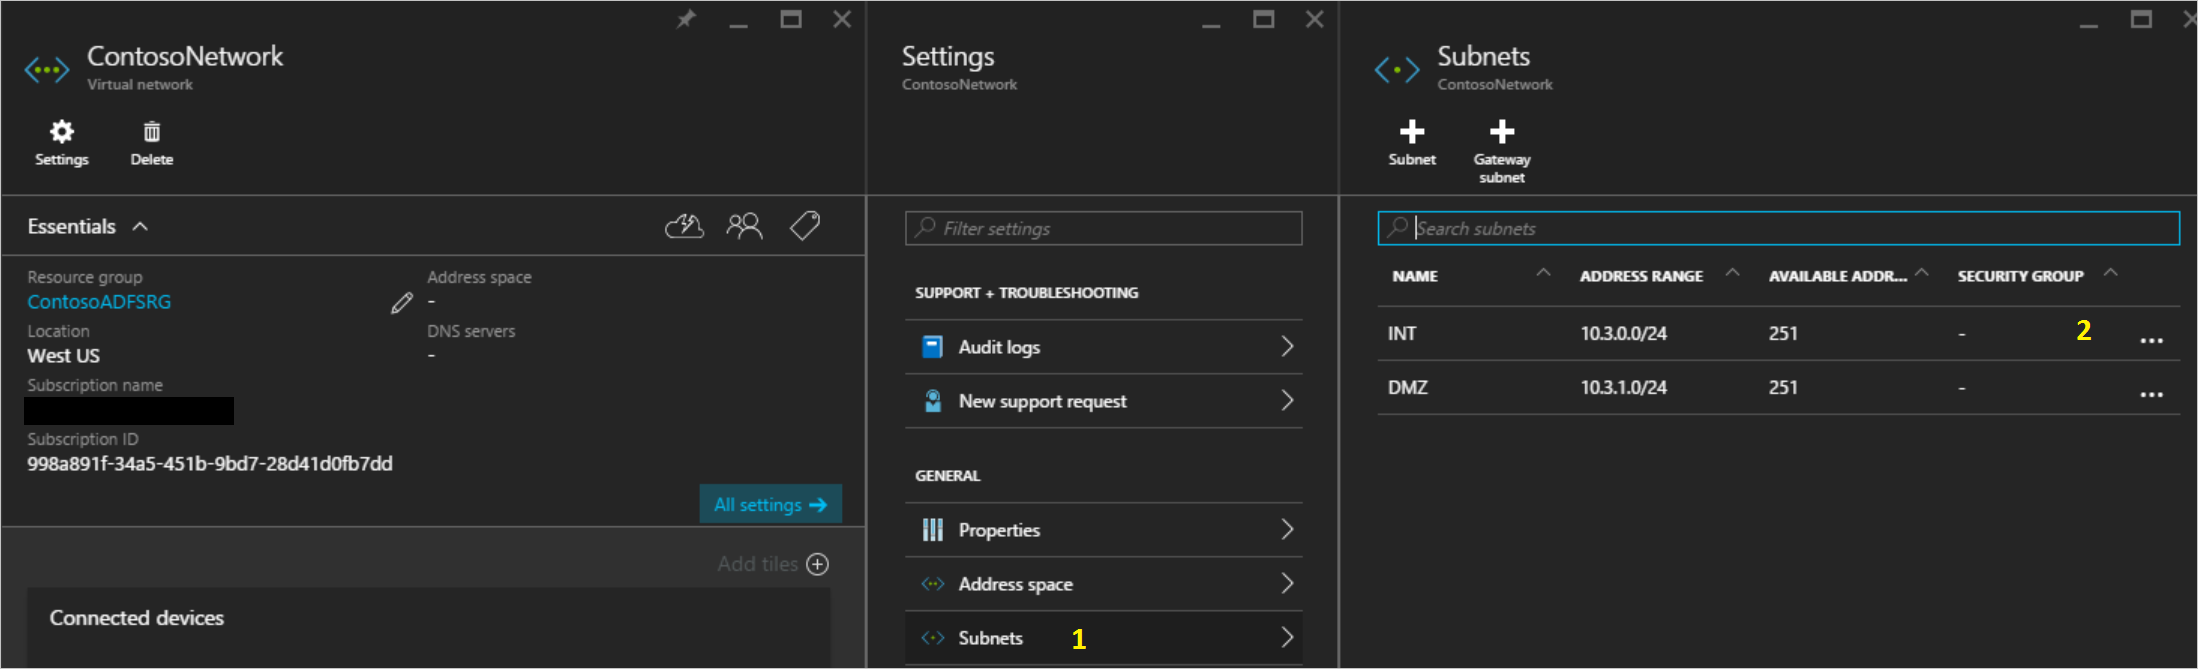
Task: Click address range 10.3.0.0/24
Action: click(x=1623, y=334)
